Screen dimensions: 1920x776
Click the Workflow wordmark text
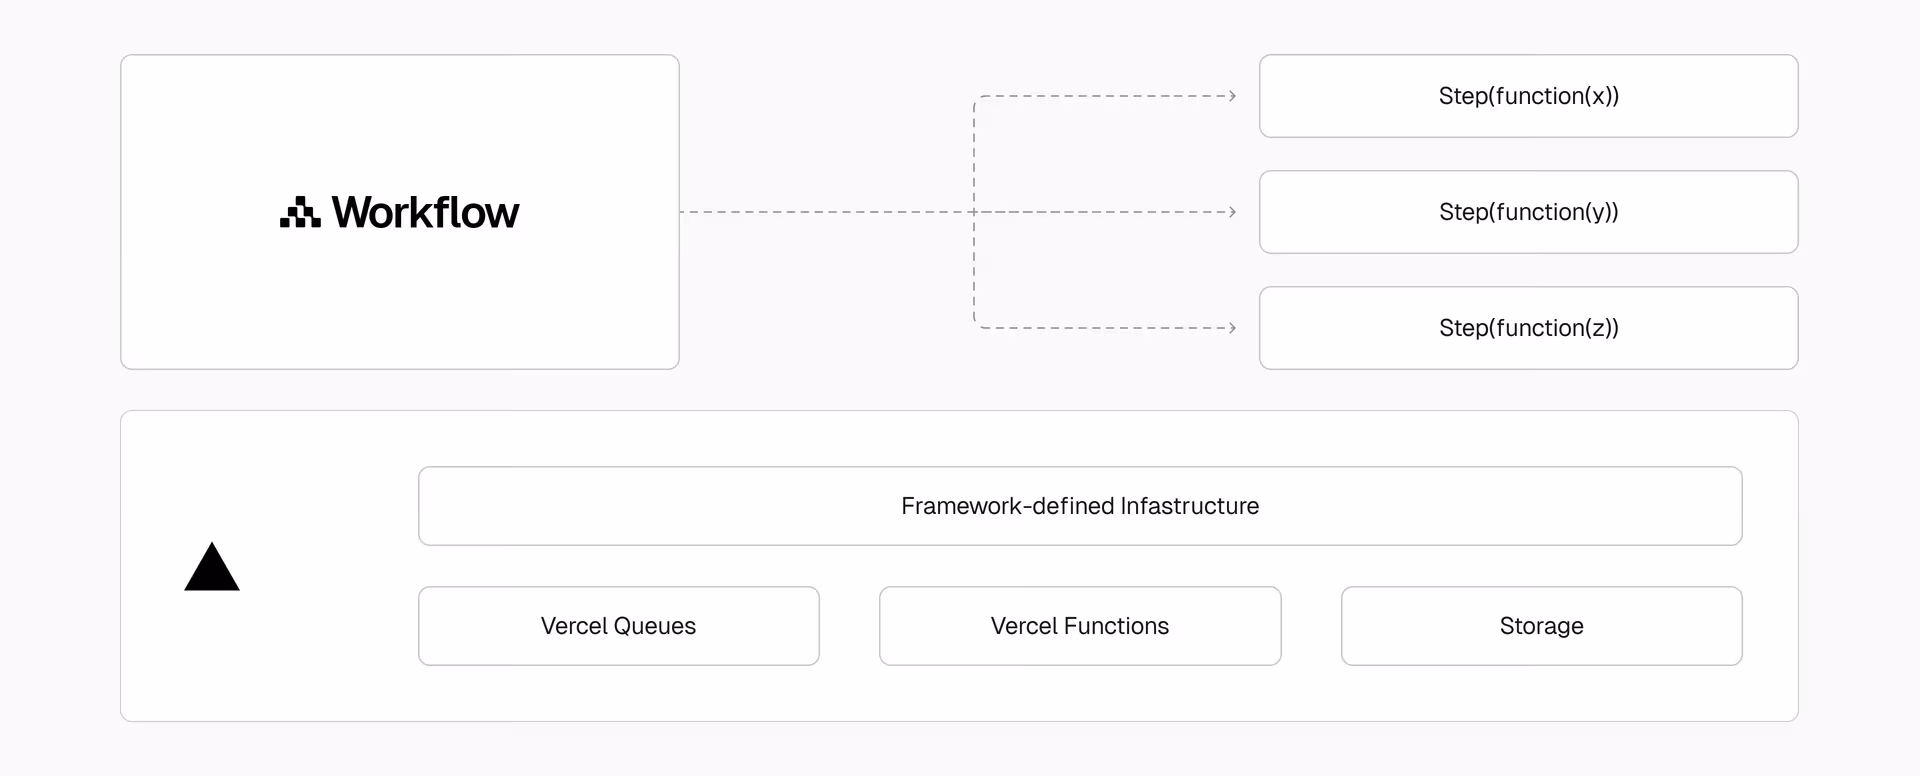pyautogui.click(x=425, y=212)
